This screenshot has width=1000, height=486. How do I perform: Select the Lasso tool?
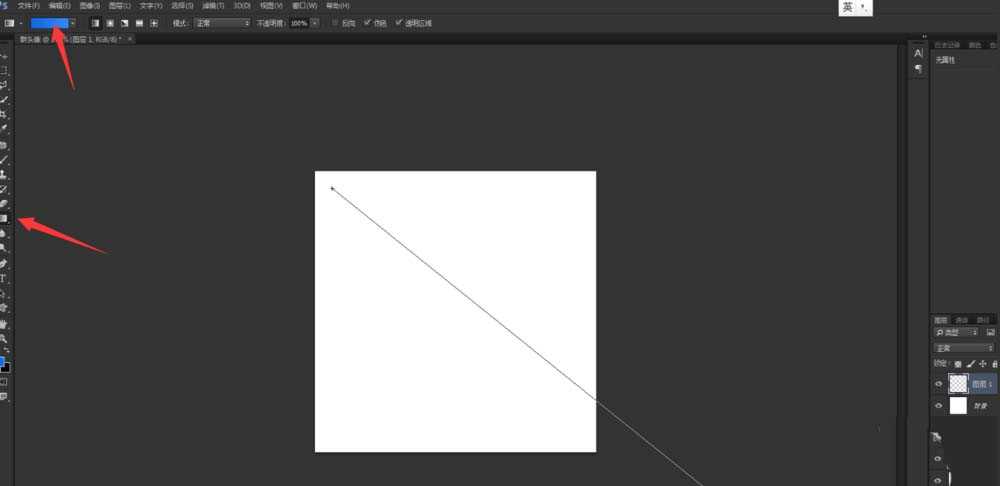[4, 85]
